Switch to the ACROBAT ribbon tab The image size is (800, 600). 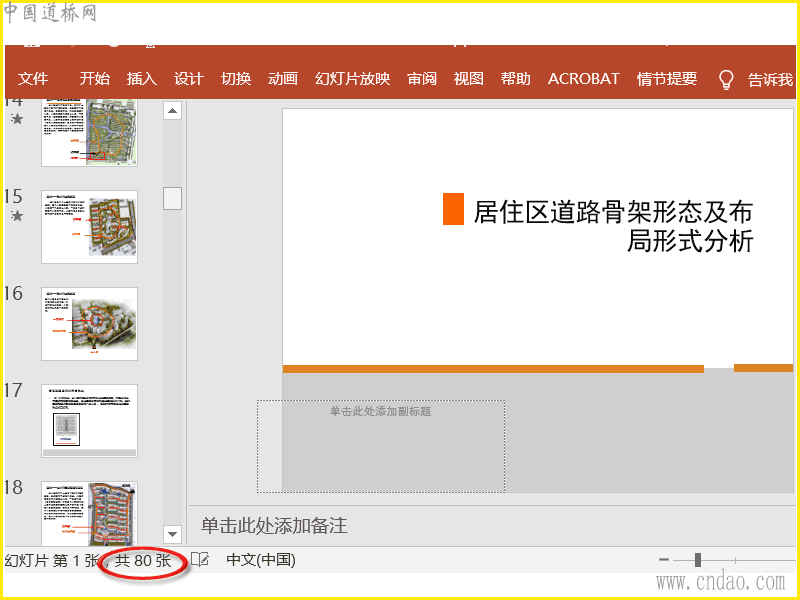[584, 79]
